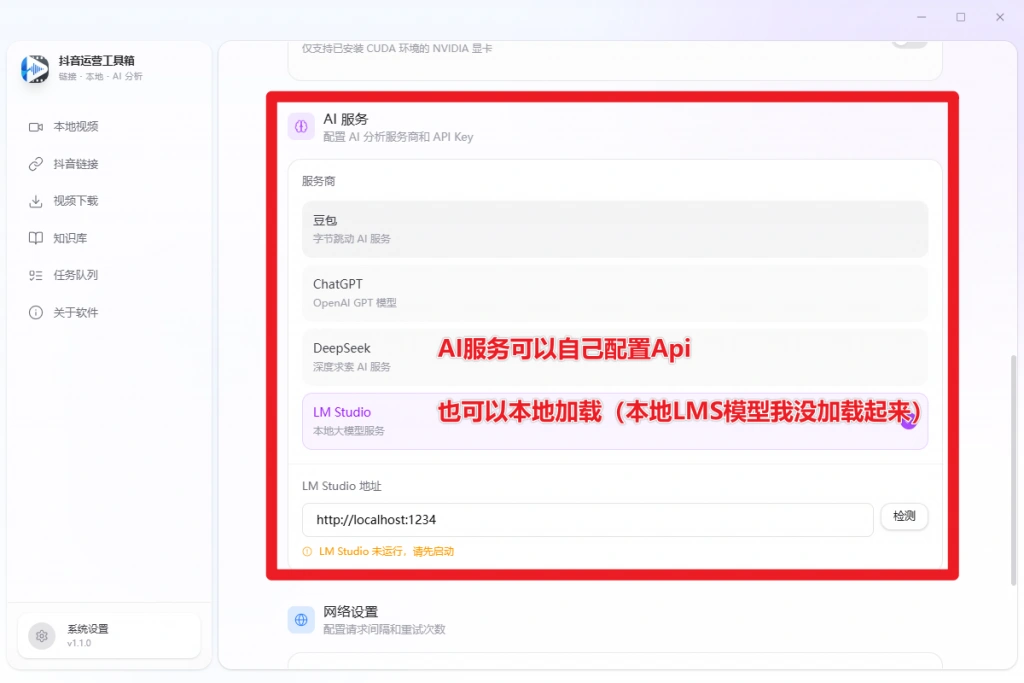Click the AI 服务 section header icon
1024x683 pixels.
tap(301, 126)
